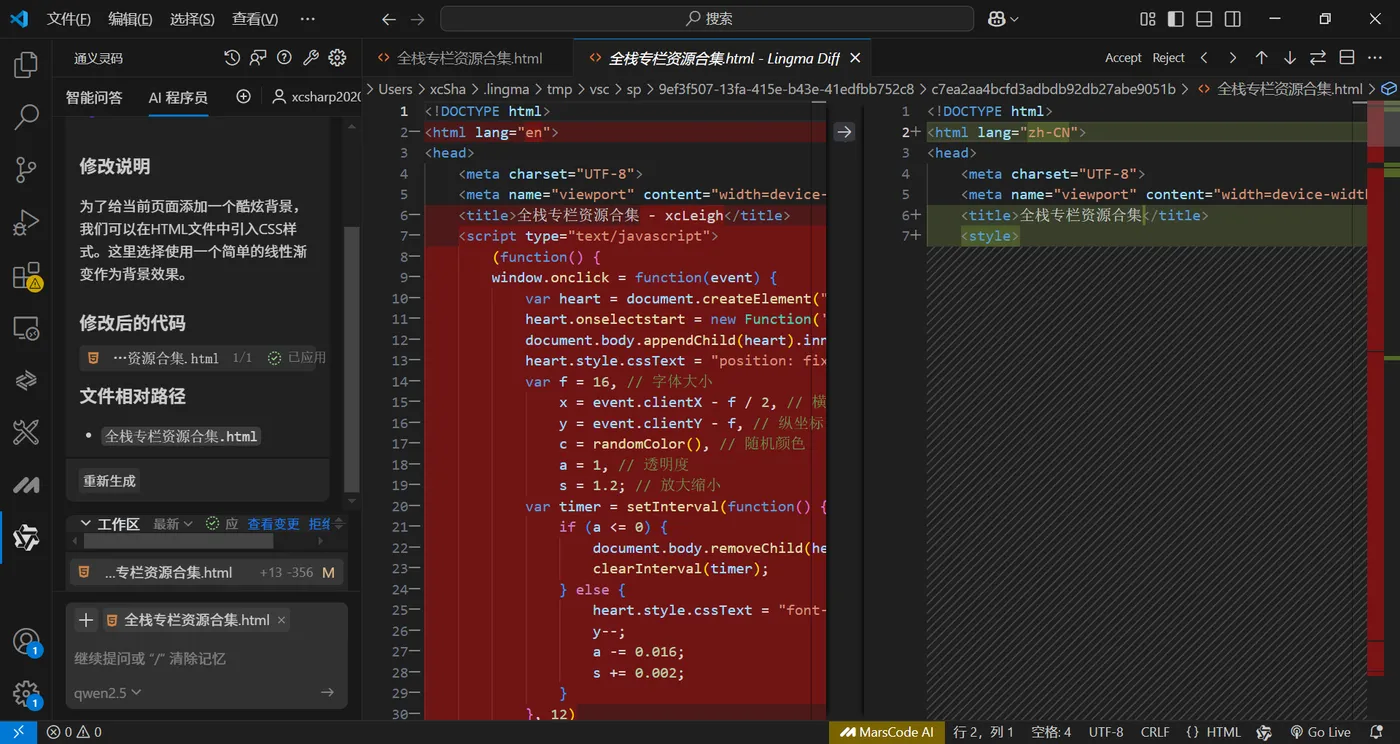
Task: Click the 重新生成 button
Action: [x=109, y=481]
